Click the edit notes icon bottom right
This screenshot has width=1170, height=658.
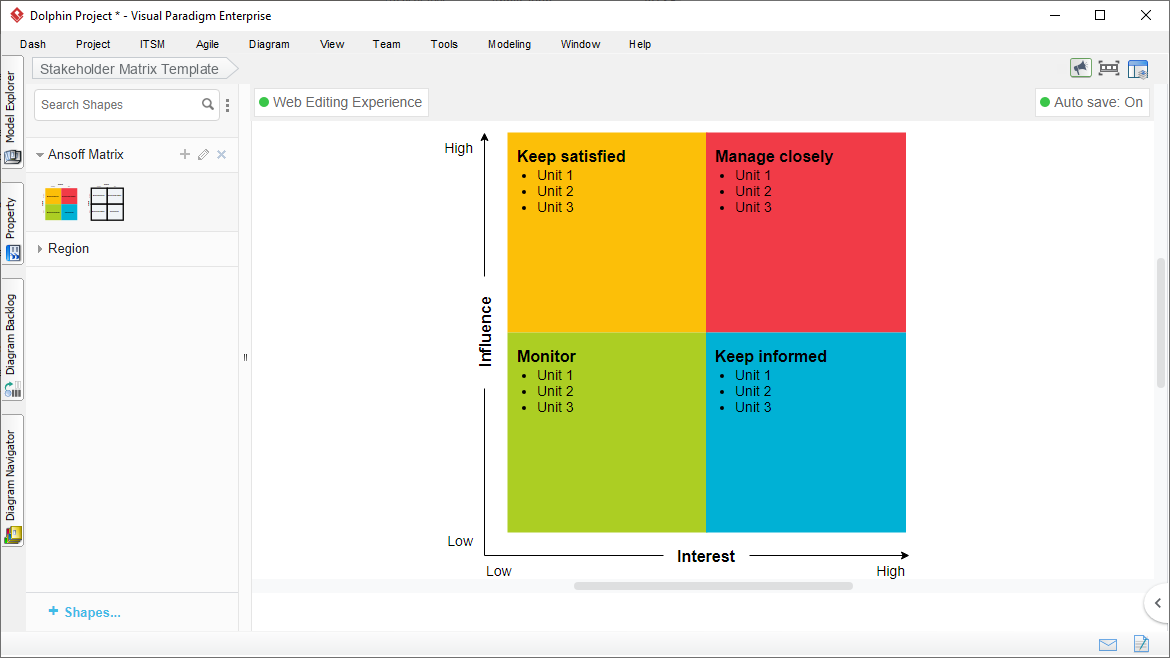(1141, 645)
